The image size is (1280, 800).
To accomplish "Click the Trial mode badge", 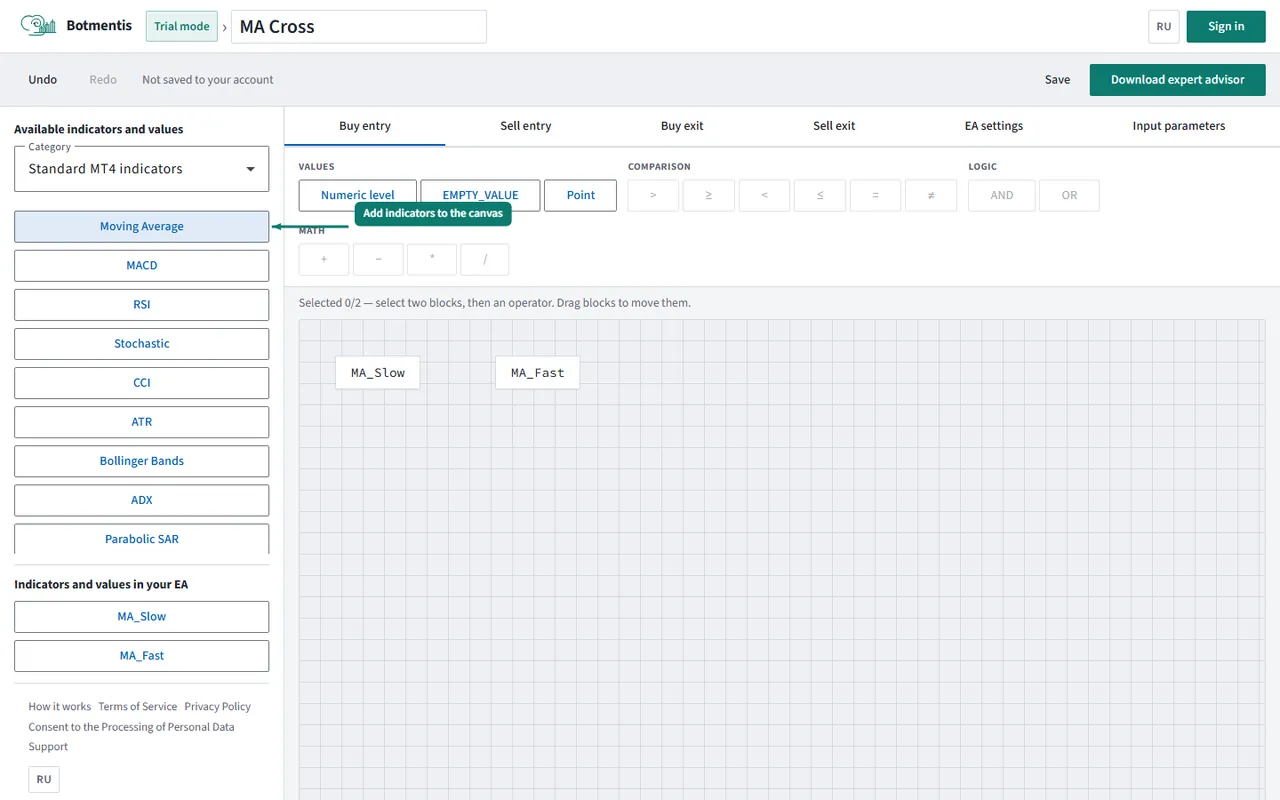I will point(182,27).
